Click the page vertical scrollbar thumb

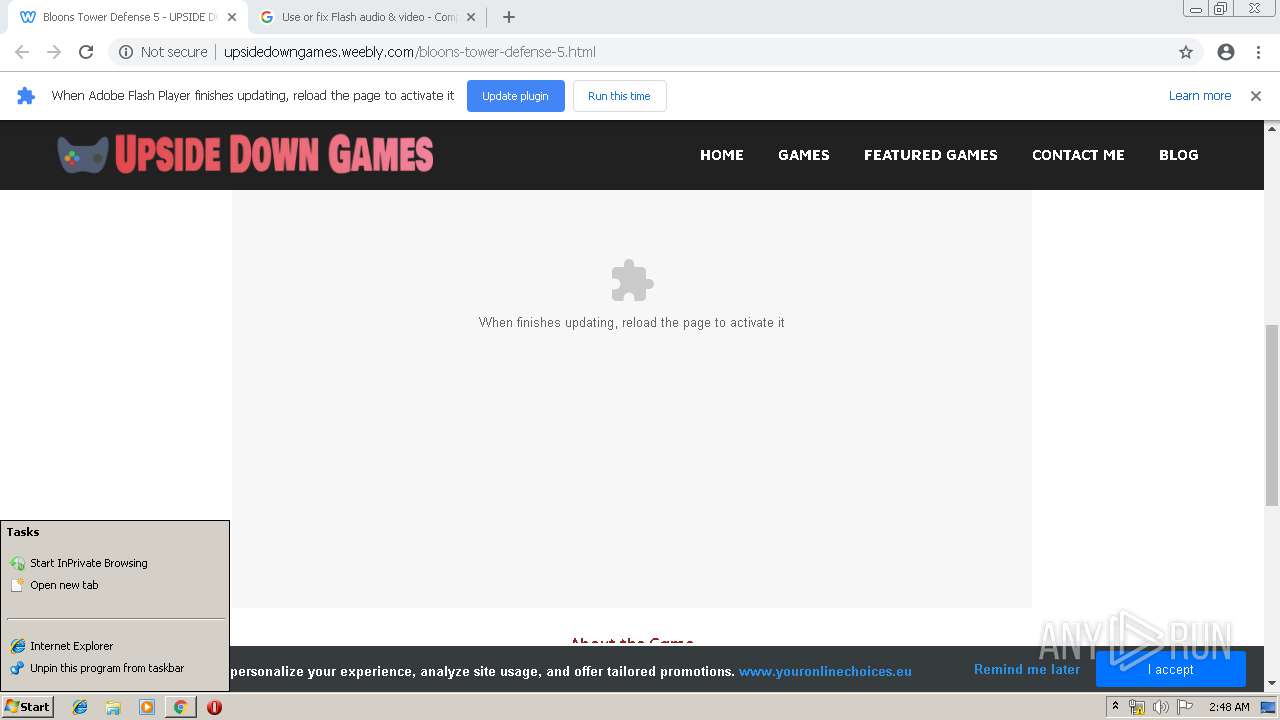pyautogui.click(x=1272, y=415)
